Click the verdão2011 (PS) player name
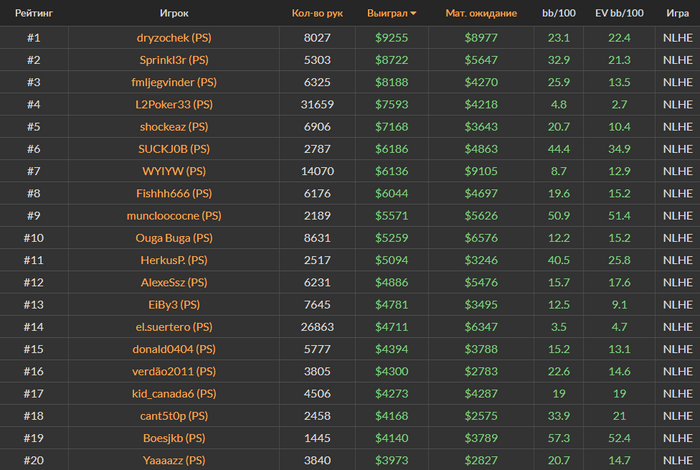Image resolution: width=700 pixels, height=470 pixels. [174, 371]
